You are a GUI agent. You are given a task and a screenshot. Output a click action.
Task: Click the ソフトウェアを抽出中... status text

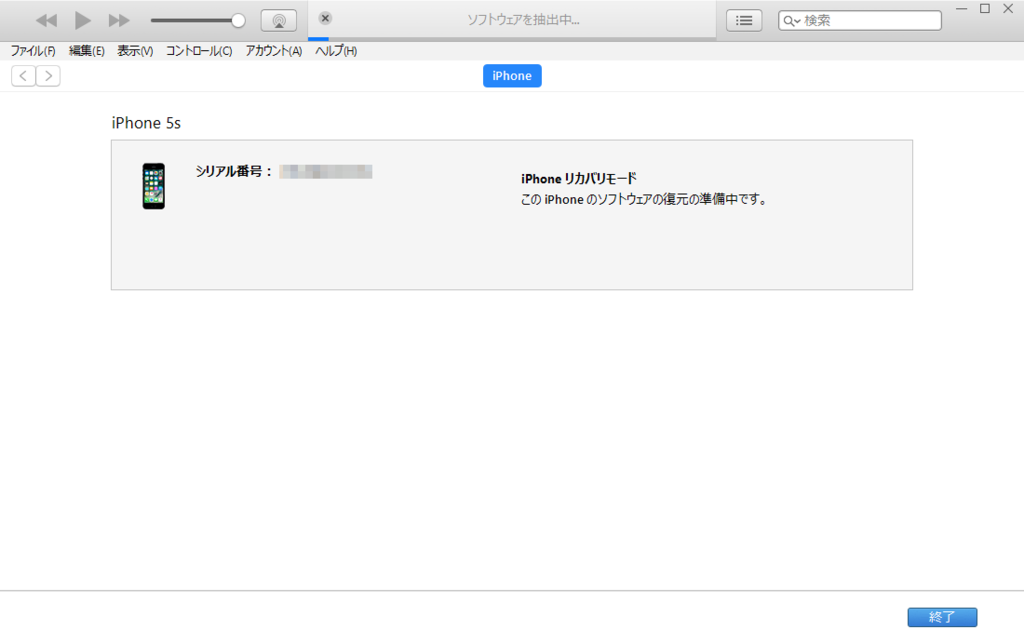[x=523, y=20]
